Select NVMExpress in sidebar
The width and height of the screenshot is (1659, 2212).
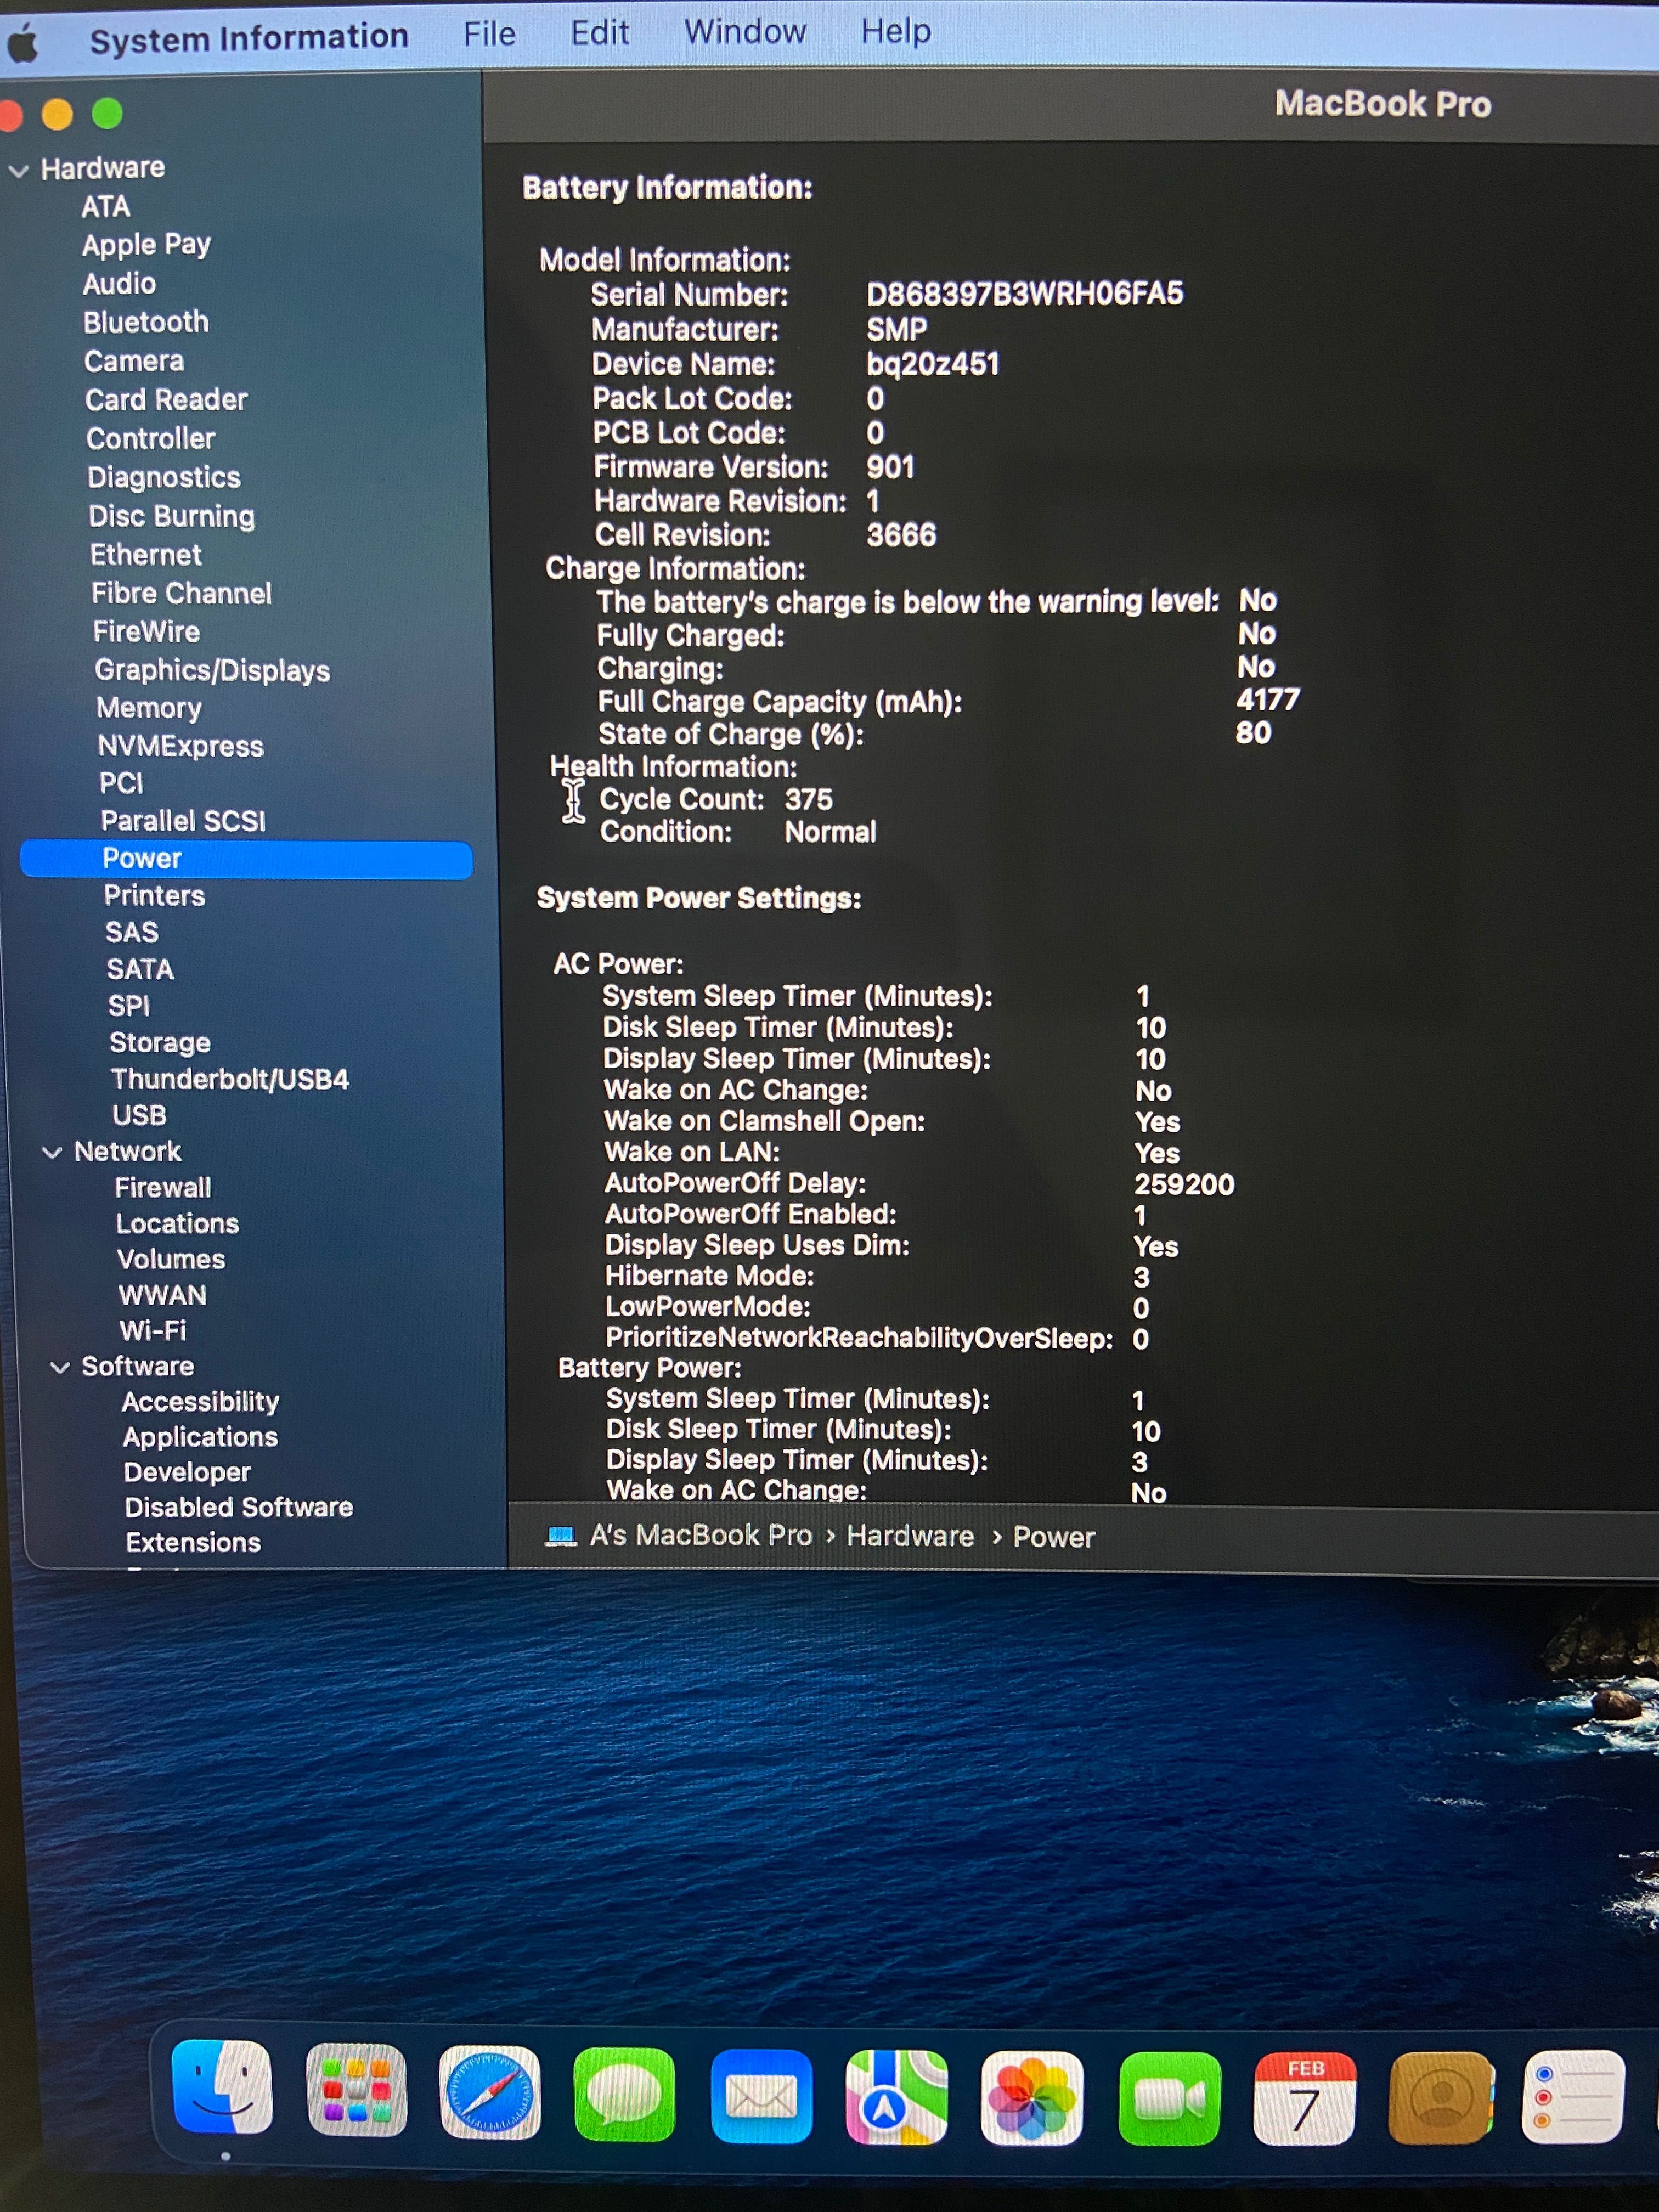pyautogui.click(x=180, y=746)
